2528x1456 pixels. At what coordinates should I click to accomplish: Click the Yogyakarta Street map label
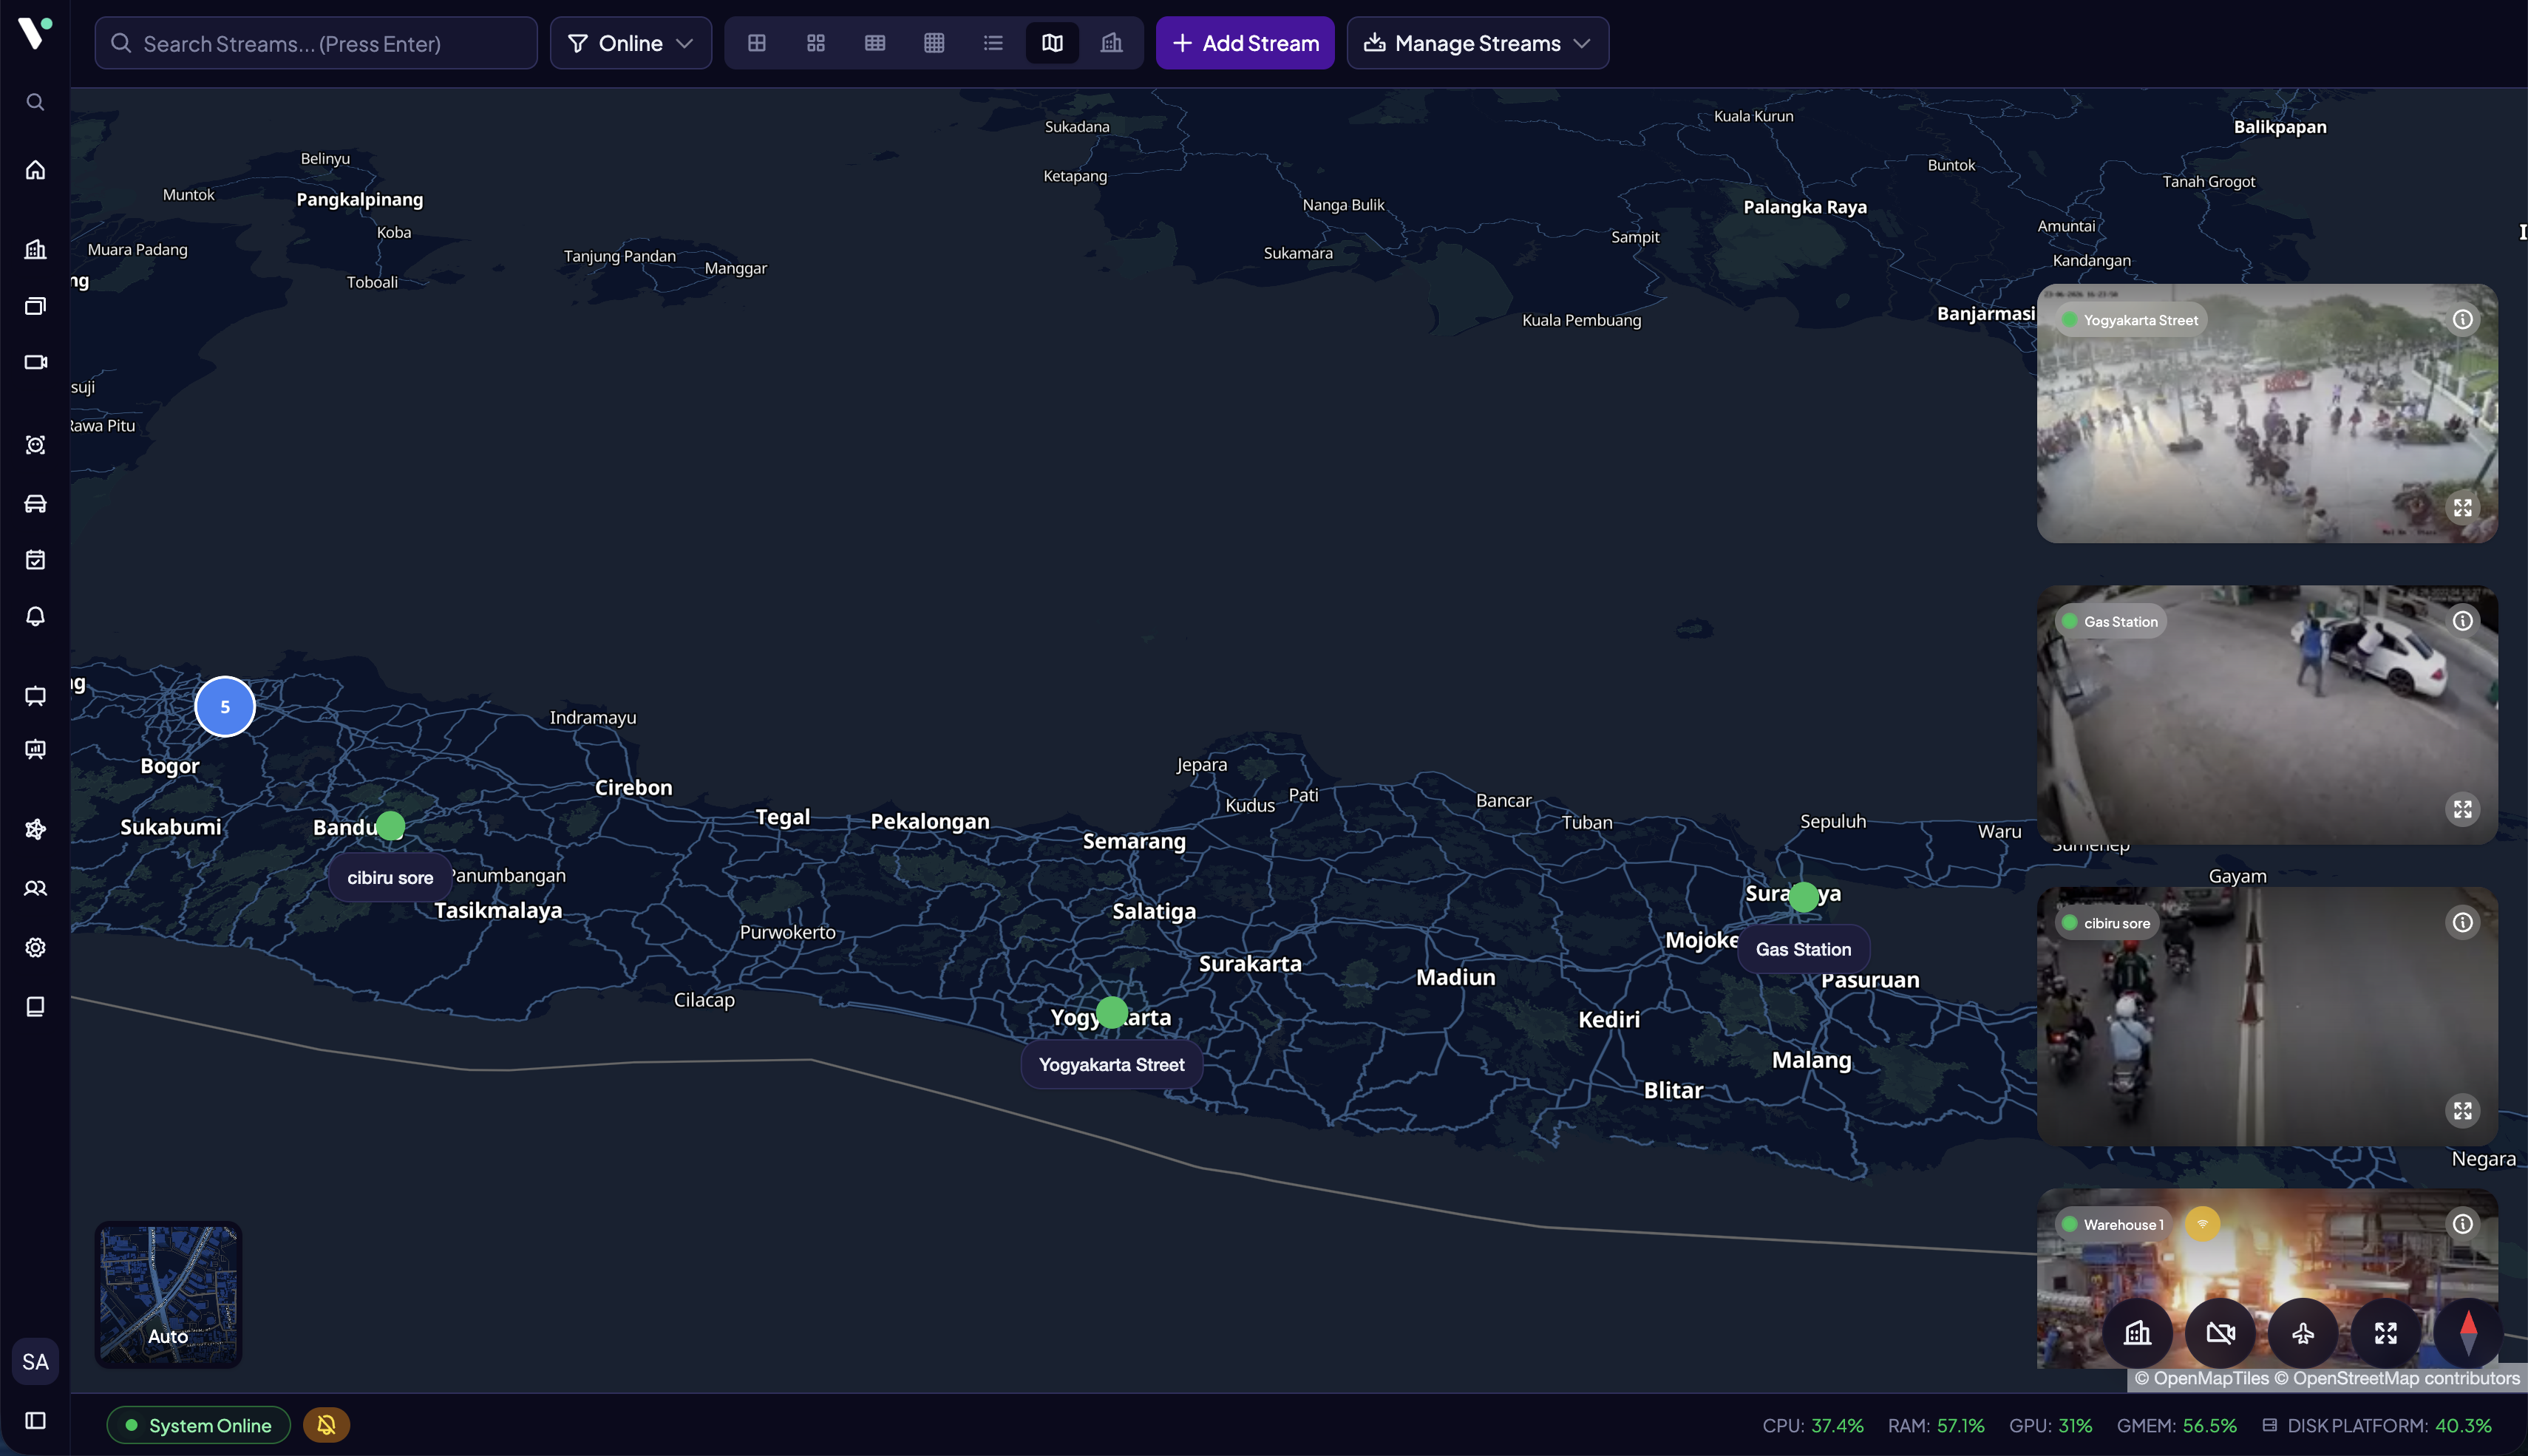(1111, 1065)
